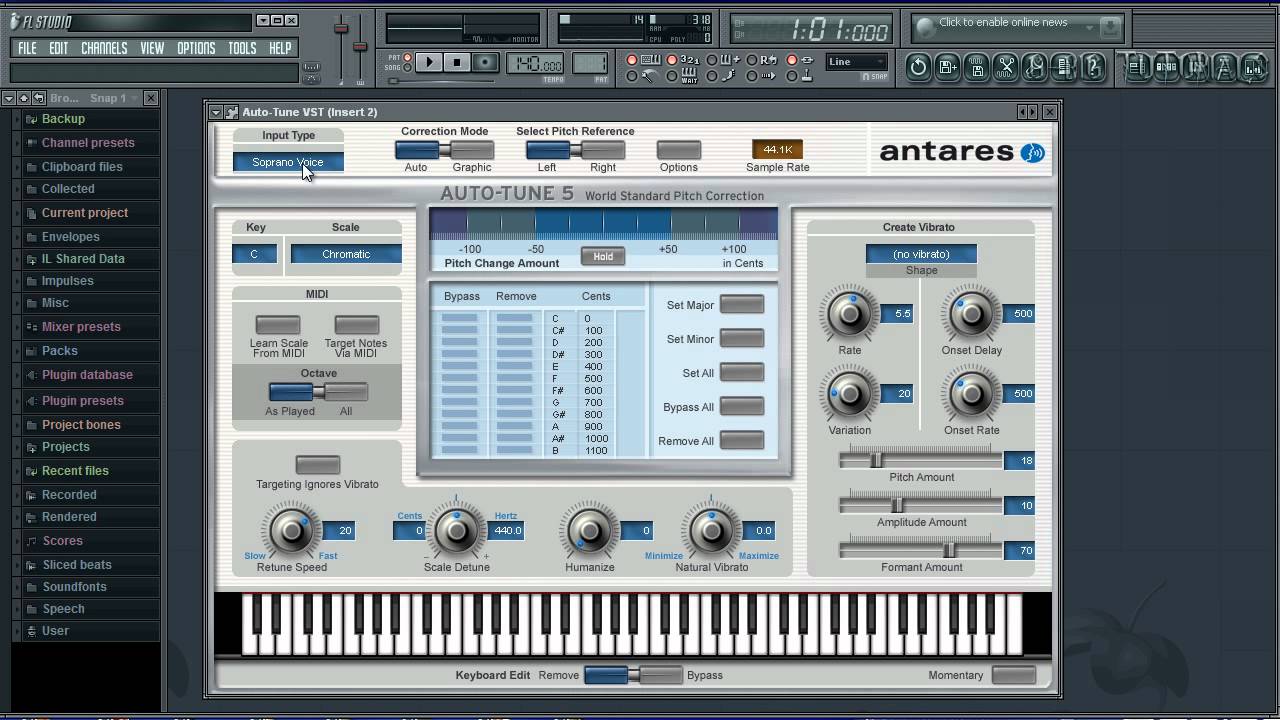Toggle blend recorded notes icon
This screenshot has height=720, width=1280.
[725, 60]
